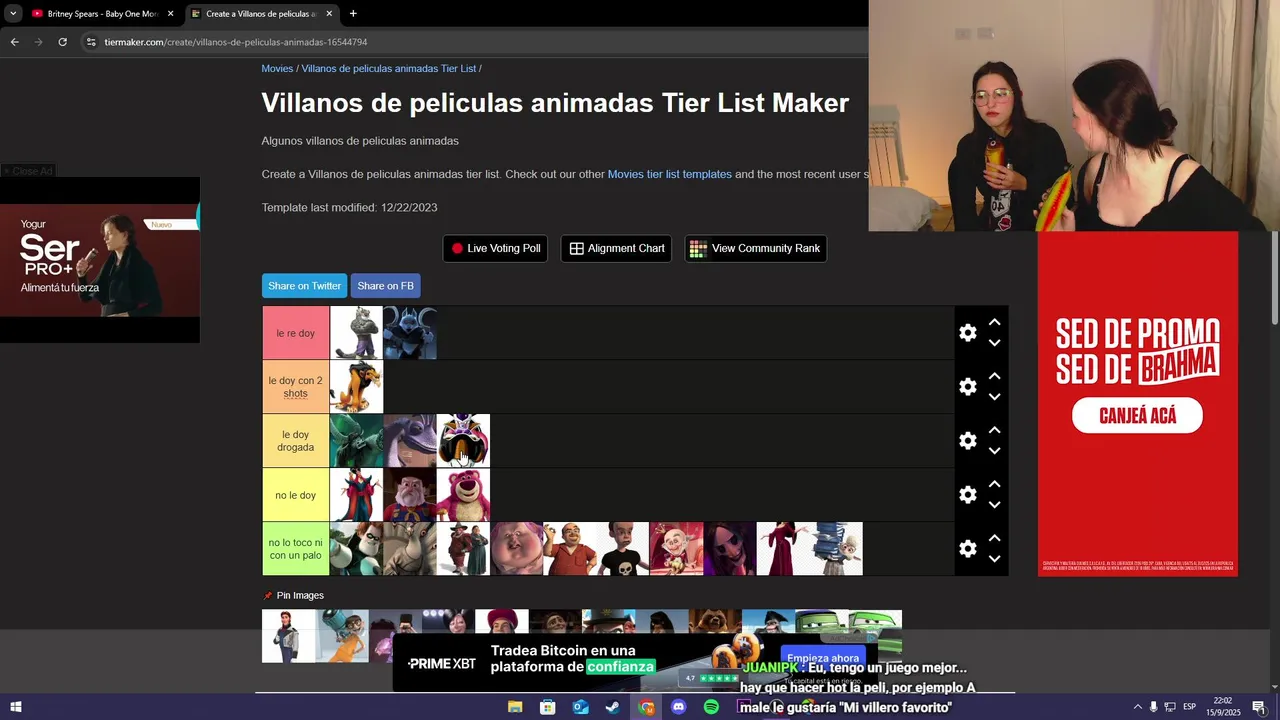Image resolution: width=1280 pixels, height=720 pixels.
Task: Click the microphone tray icon
Action: coord(1153,707)
